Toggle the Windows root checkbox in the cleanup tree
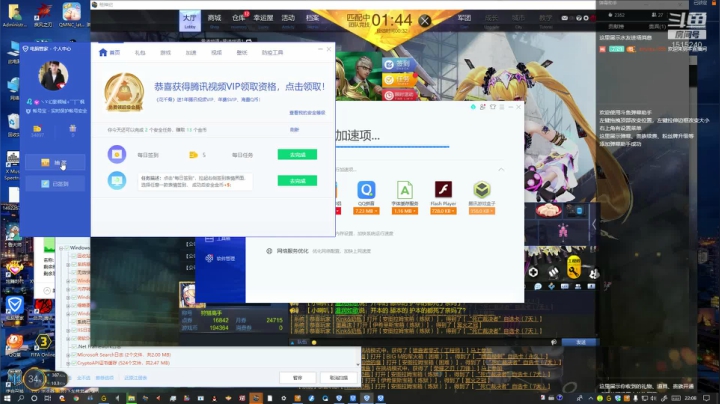The width and height of the screenshot is (720, 404). [67, 248]
